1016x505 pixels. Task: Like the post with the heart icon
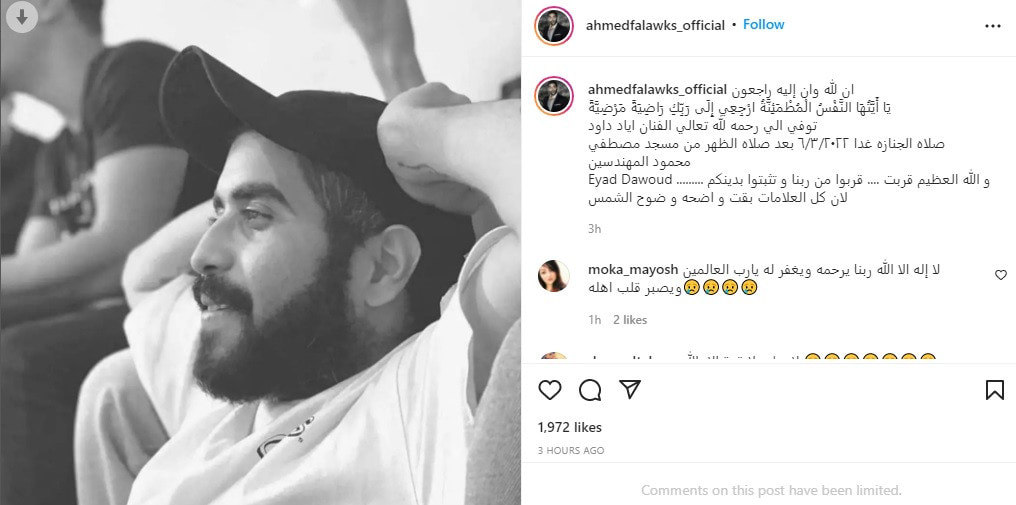tap(550, 390)
